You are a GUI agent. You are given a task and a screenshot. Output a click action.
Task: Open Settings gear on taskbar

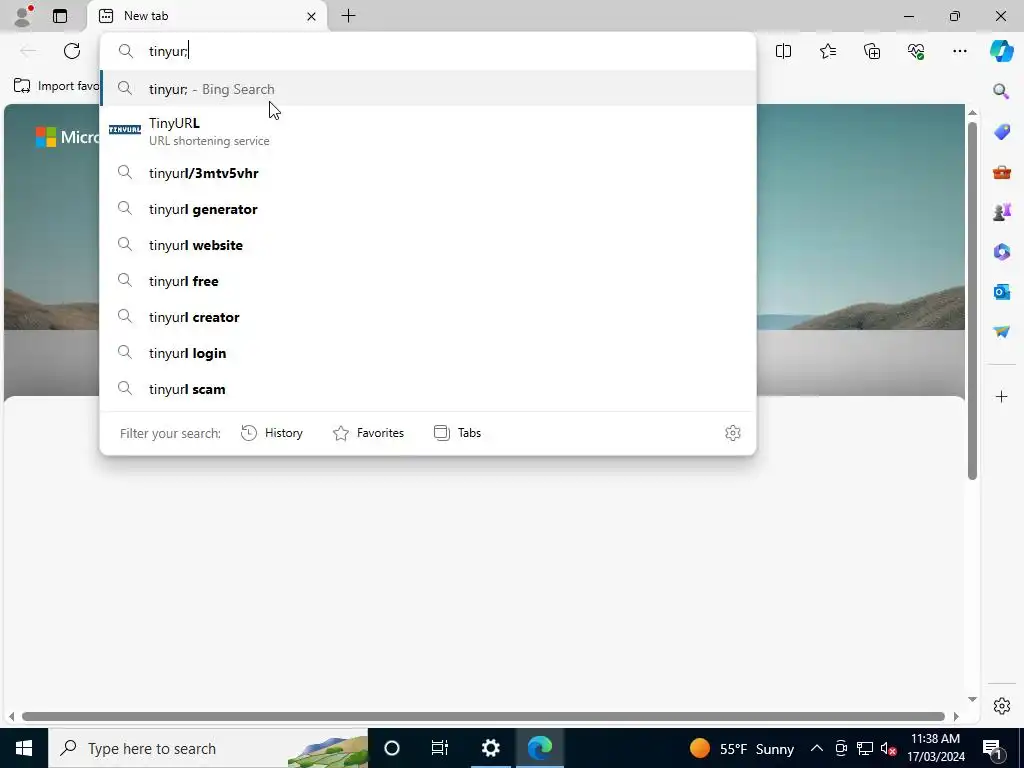[490, 748]
